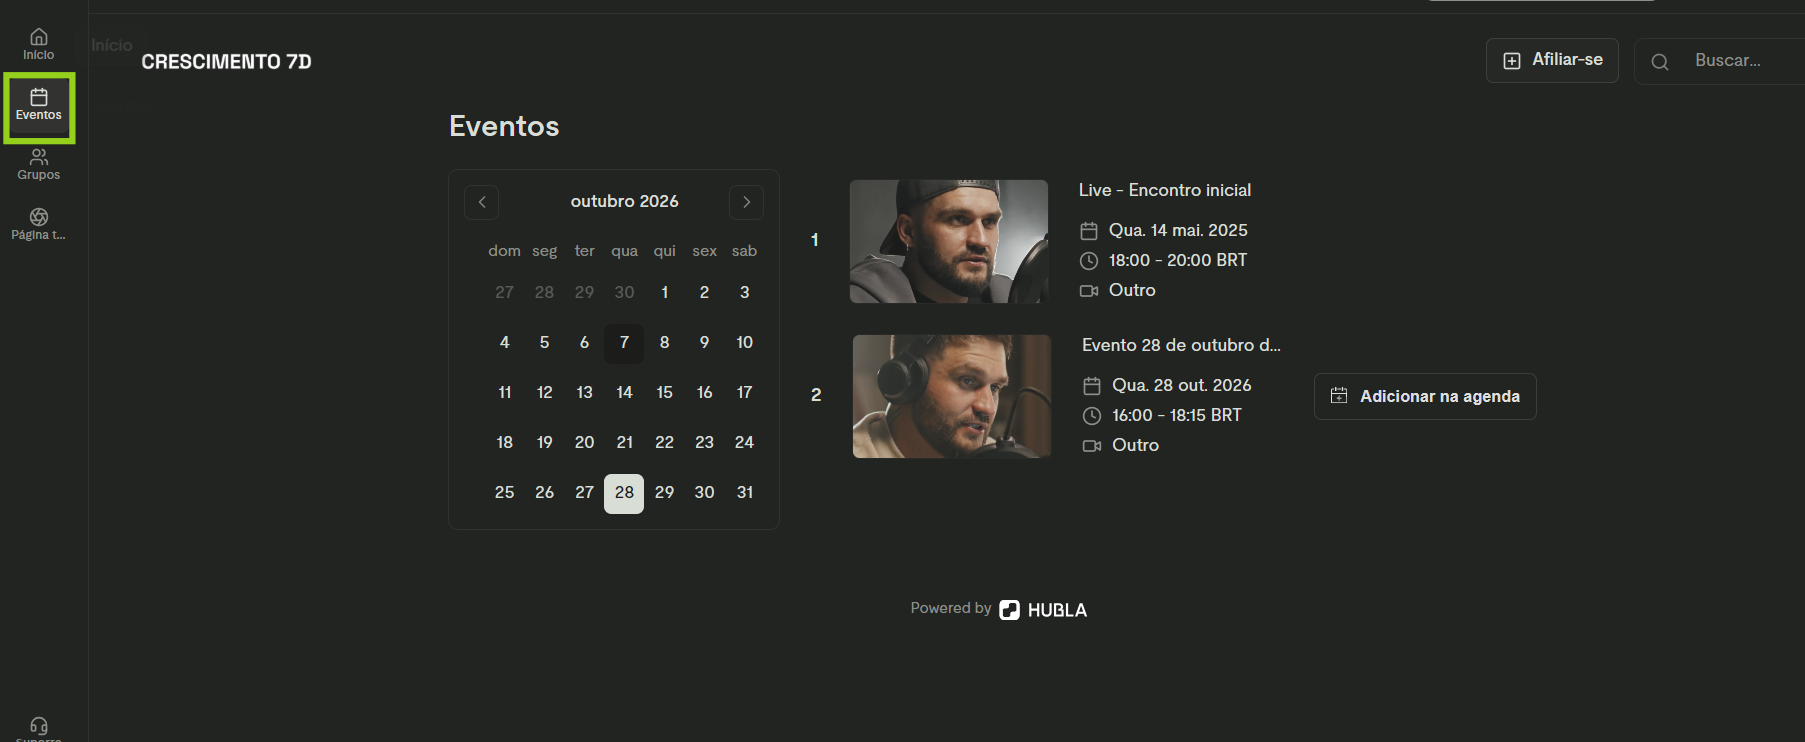
Task: Click the clock icon beside 16:00 - 18:15 BRT
Action: point(1092,416)
